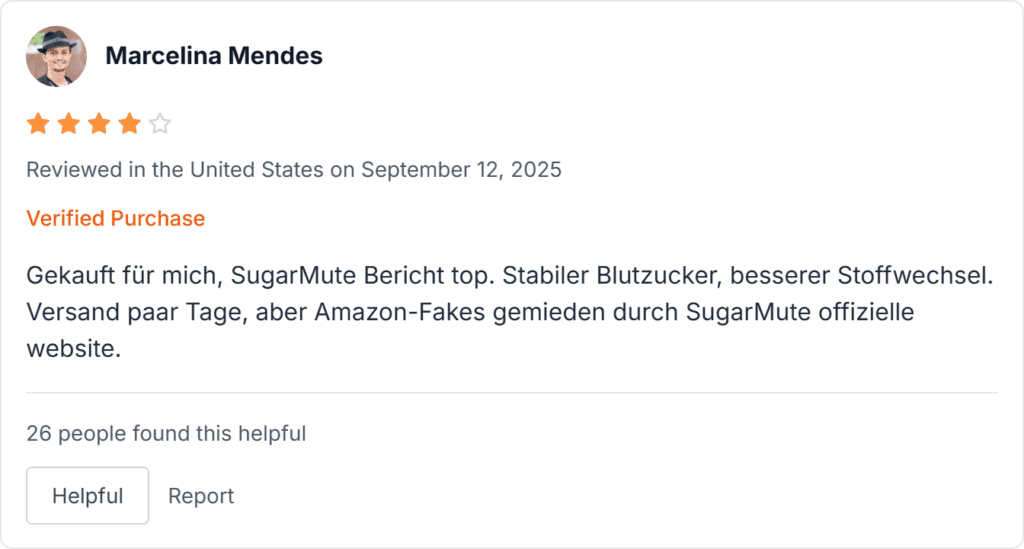Click the orange Verified Purchase label

(115, 218)
